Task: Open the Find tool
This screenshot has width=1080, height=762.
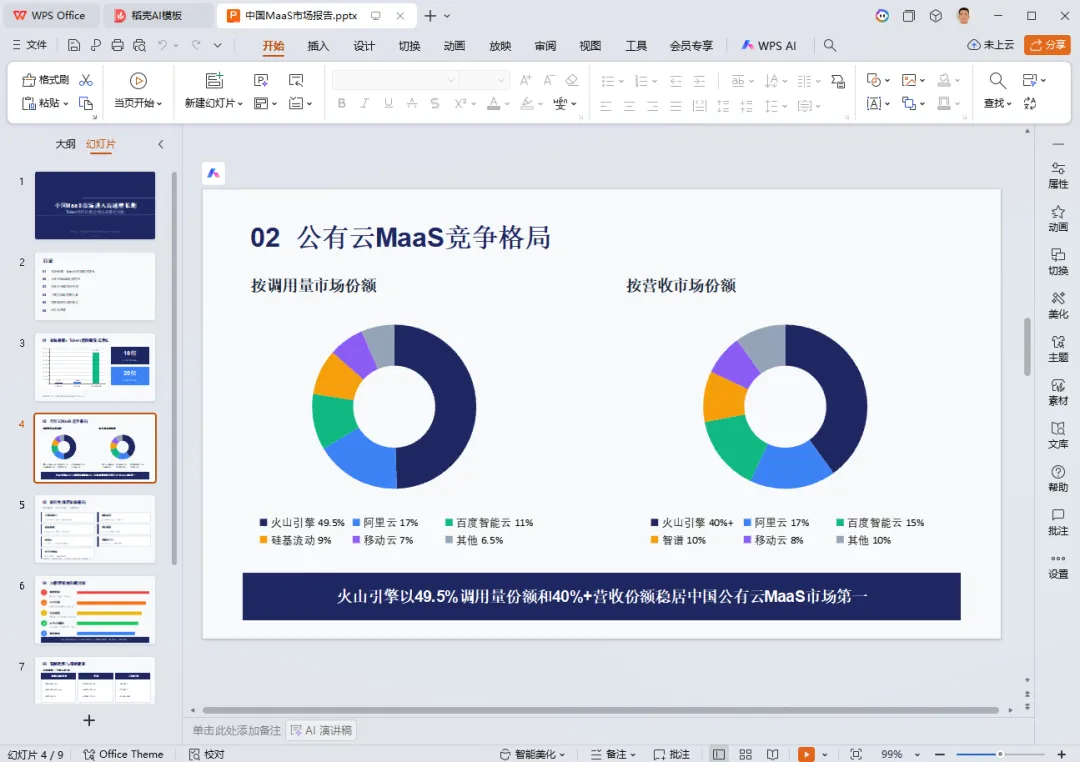Action: [997, 90]
